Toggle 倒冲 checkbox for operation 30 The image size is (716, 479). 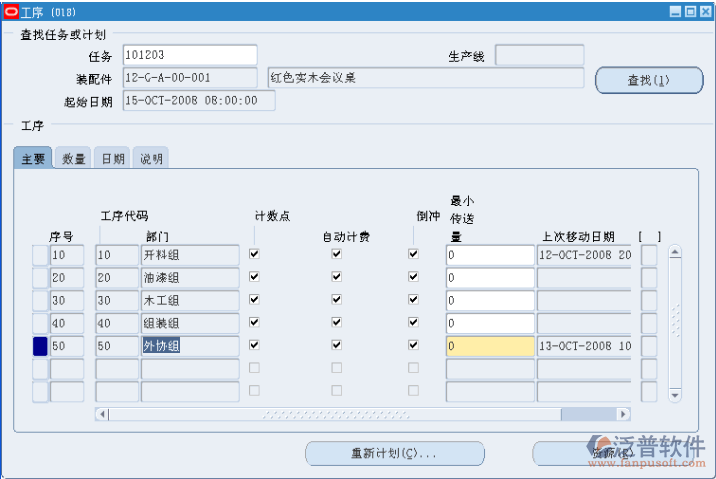(x=413, y=301)
